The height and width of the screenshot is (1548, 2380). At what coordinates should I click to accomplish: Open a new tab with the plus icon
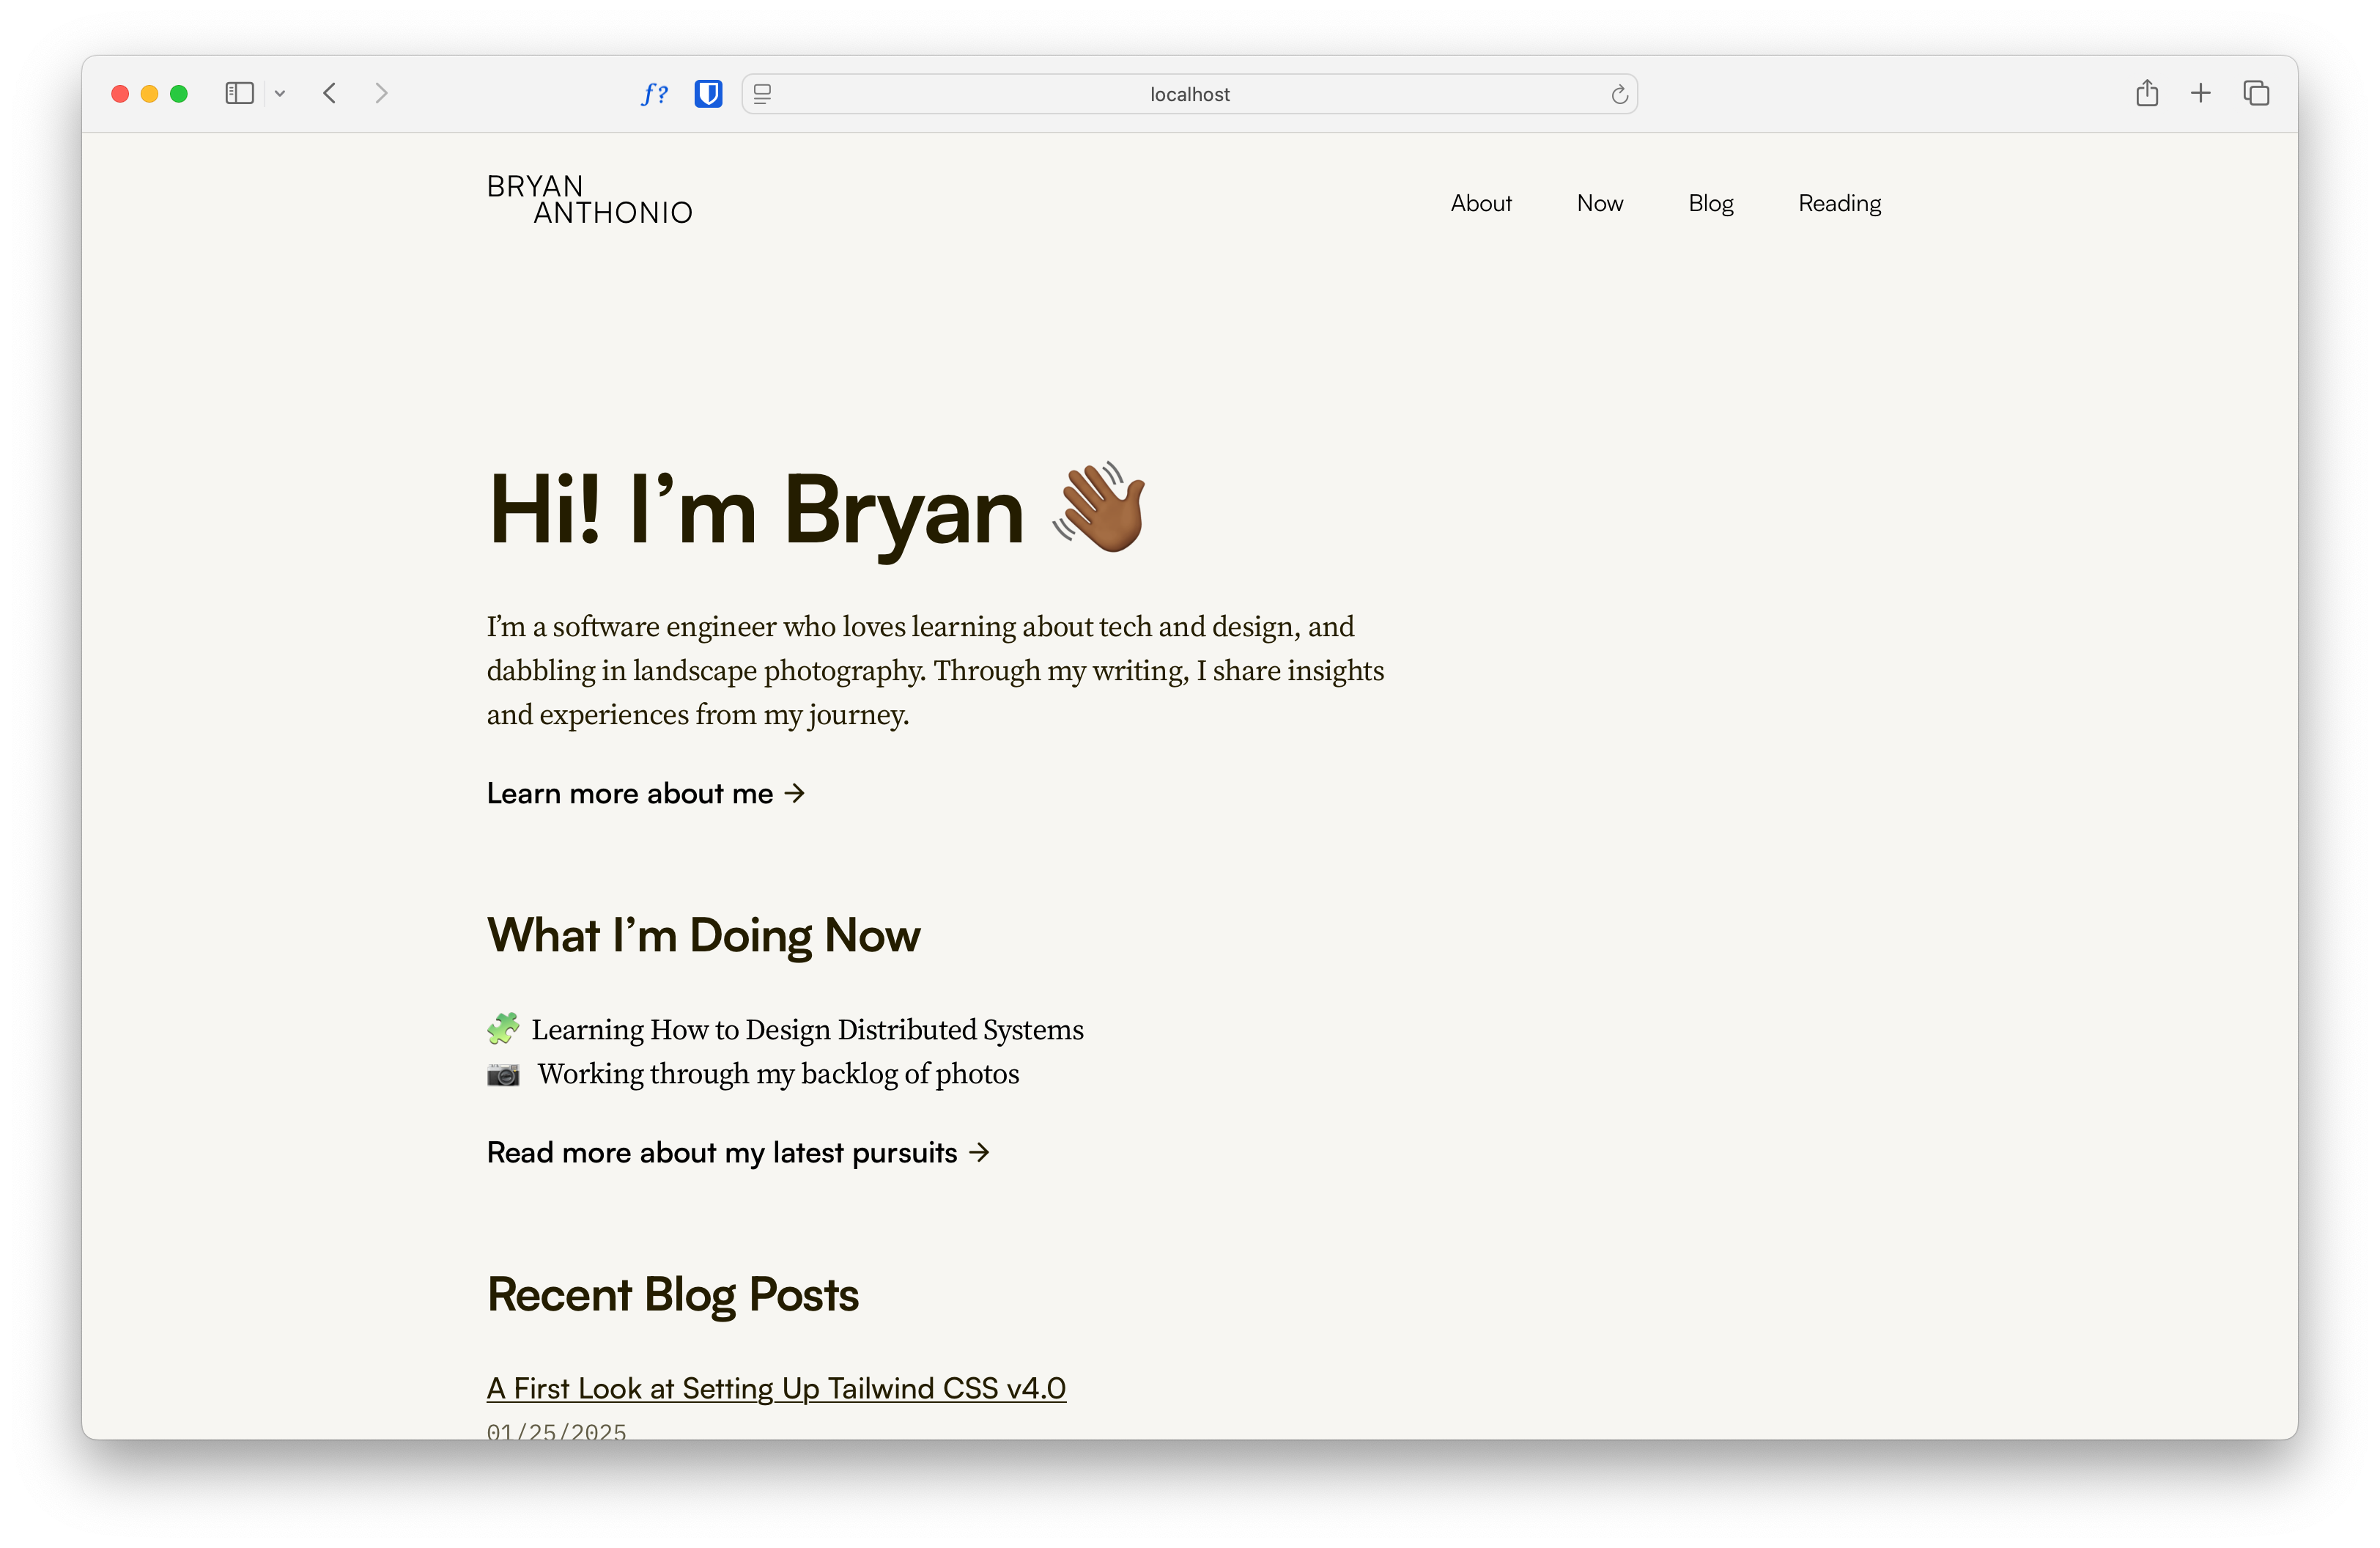[x=2201, y=93]
